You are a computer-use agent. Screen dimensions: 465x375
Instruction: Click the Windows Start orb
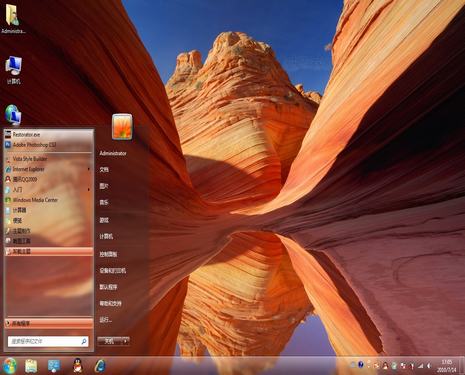(x=10, y=366)
